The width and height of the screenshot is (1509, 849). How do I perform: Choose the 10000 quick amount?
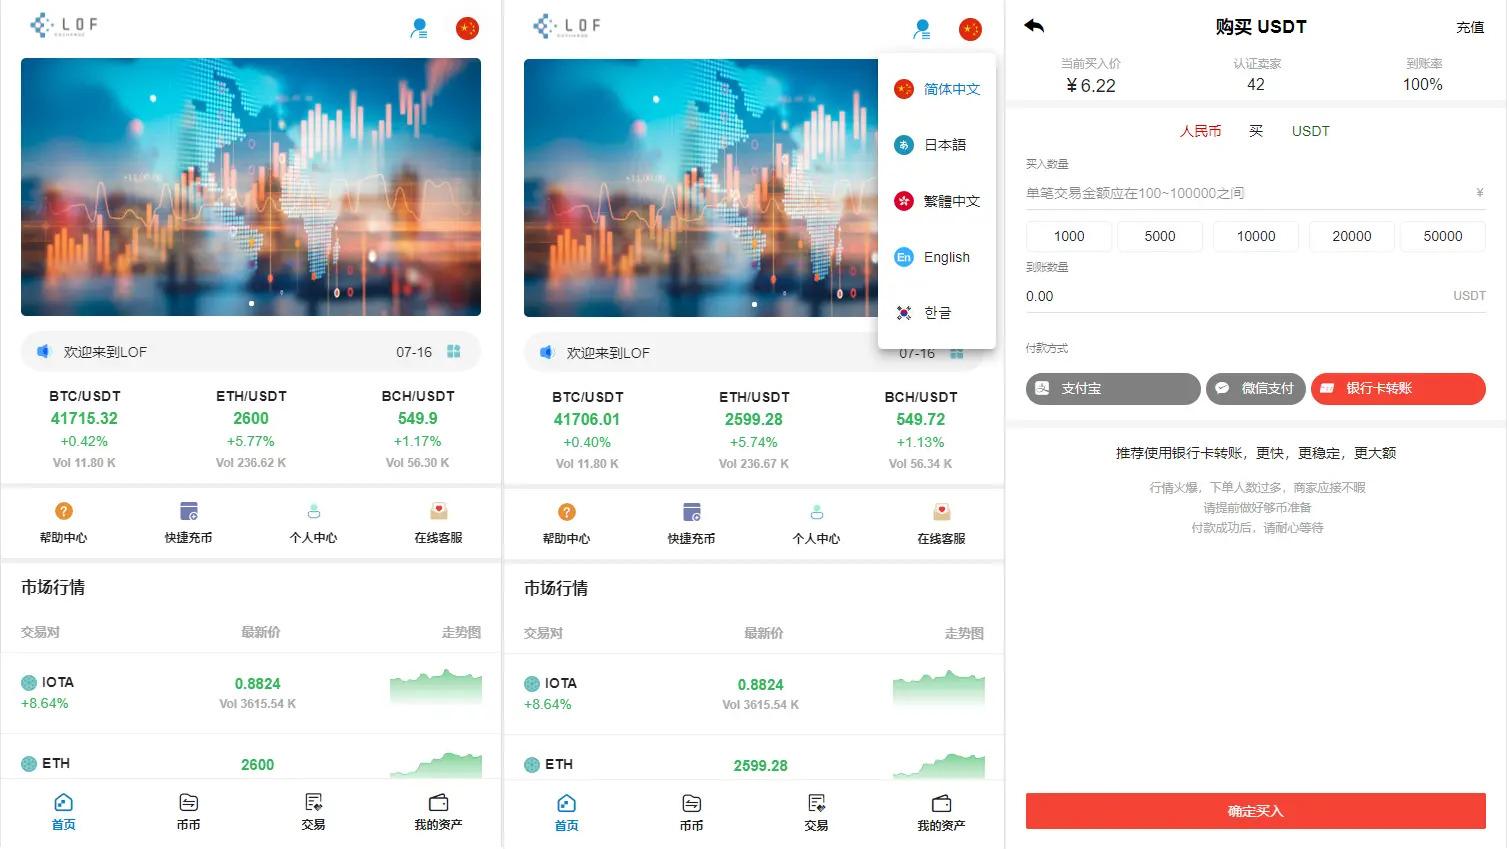pos(1255,236)
